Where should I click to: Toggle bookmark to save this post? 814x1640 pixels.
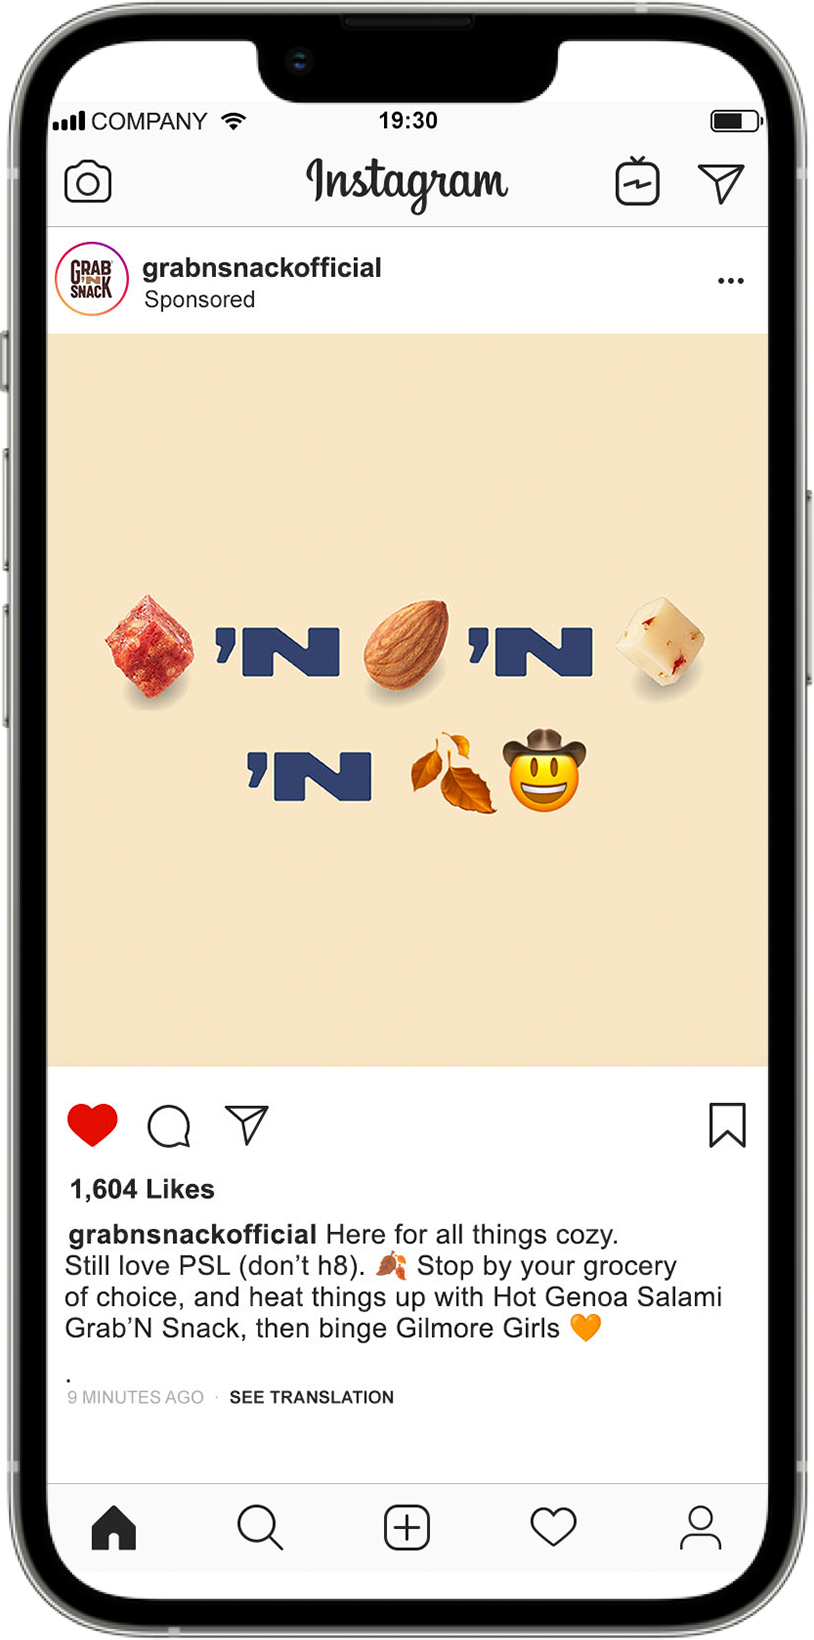[727, 1125]
